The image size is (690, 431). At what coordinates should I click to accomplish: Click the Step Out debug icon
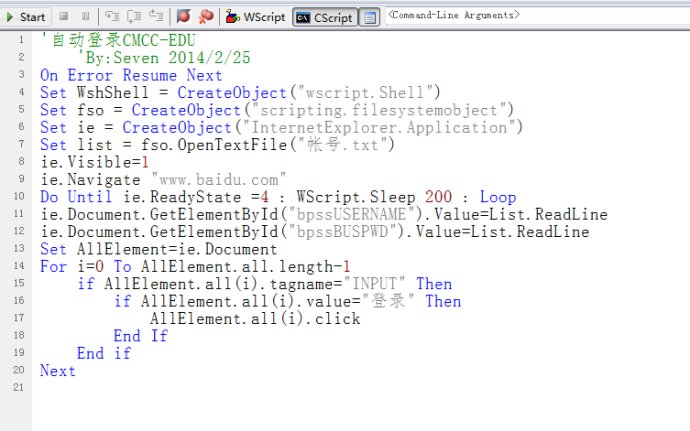pyautogui.click(x=156, y=16)
